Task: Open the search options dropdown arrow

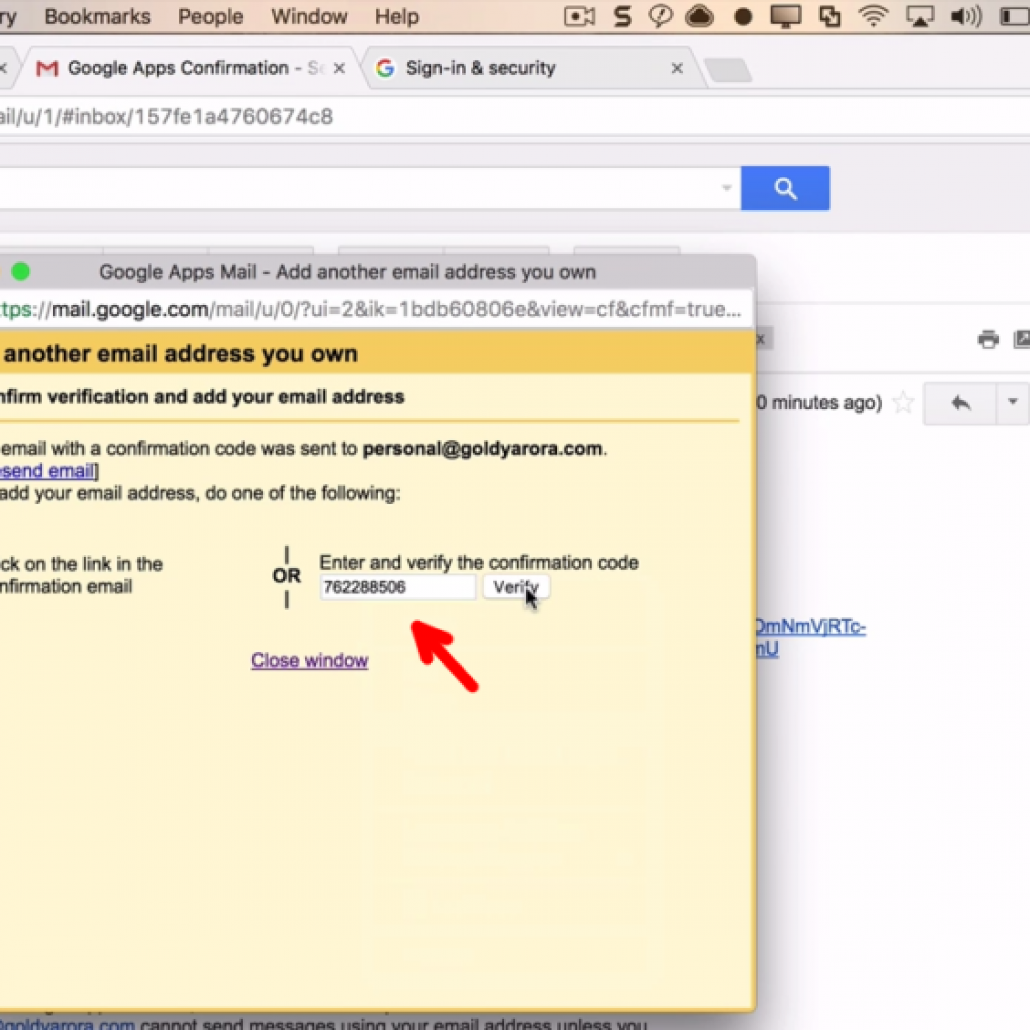Action: pyautogui.click(x=726, y=188)
